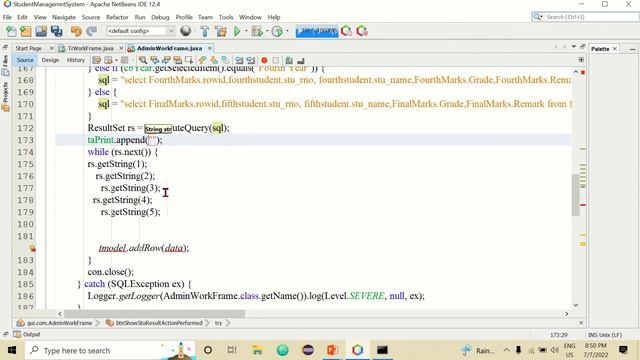Click the Previous Bookmark icon

202,60
